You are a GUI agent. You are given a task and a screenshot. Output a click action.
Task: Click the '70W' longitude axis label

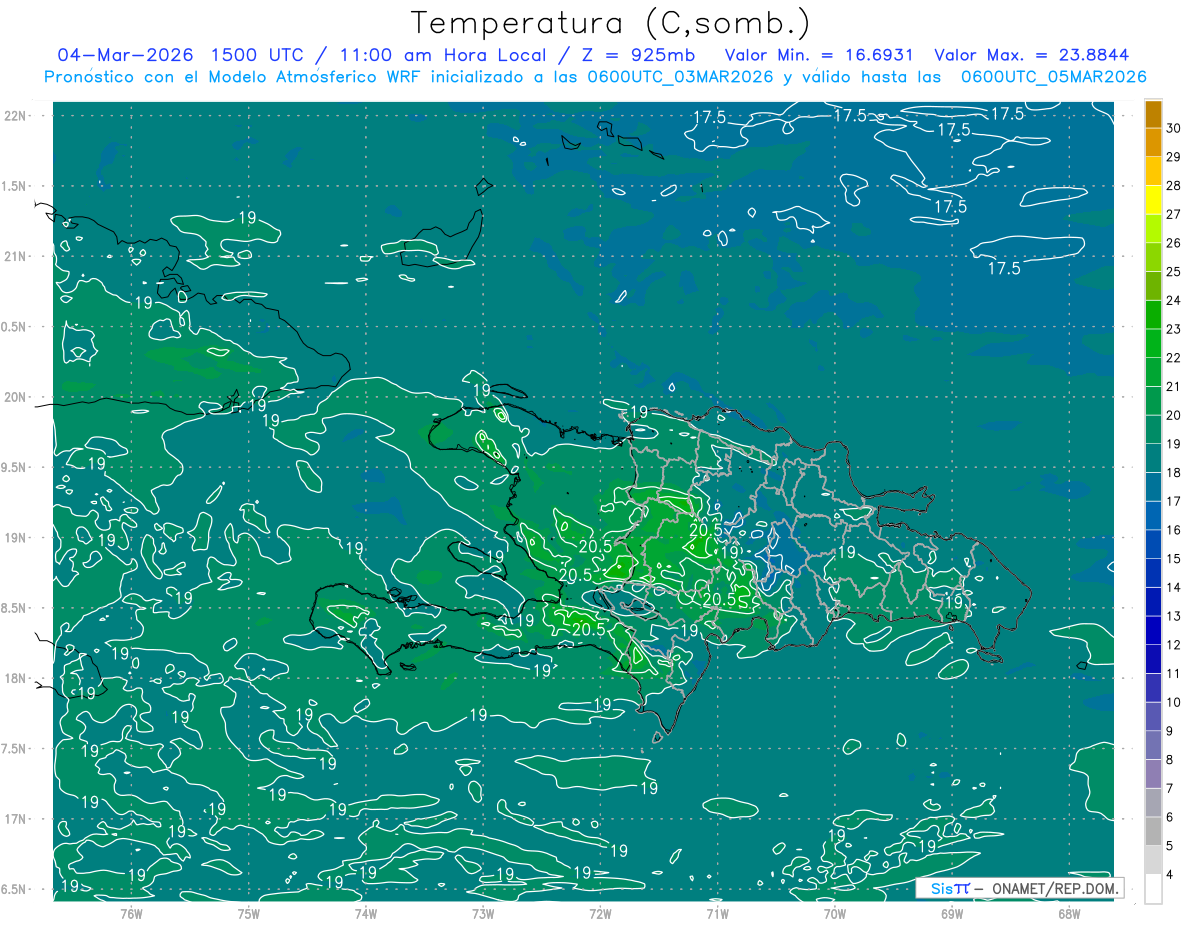[x=834, y=913]
